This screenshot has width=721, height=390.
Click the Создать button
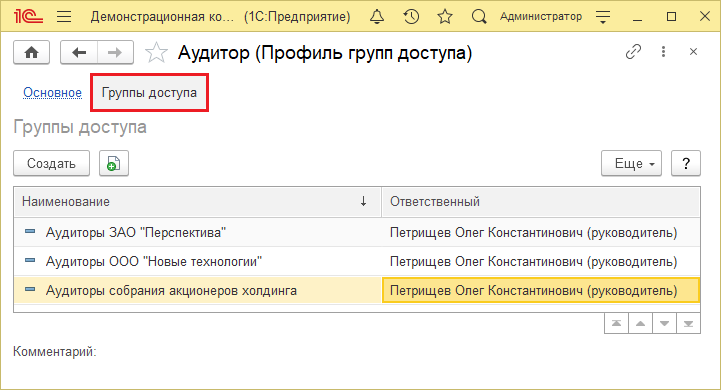(52, 163)
